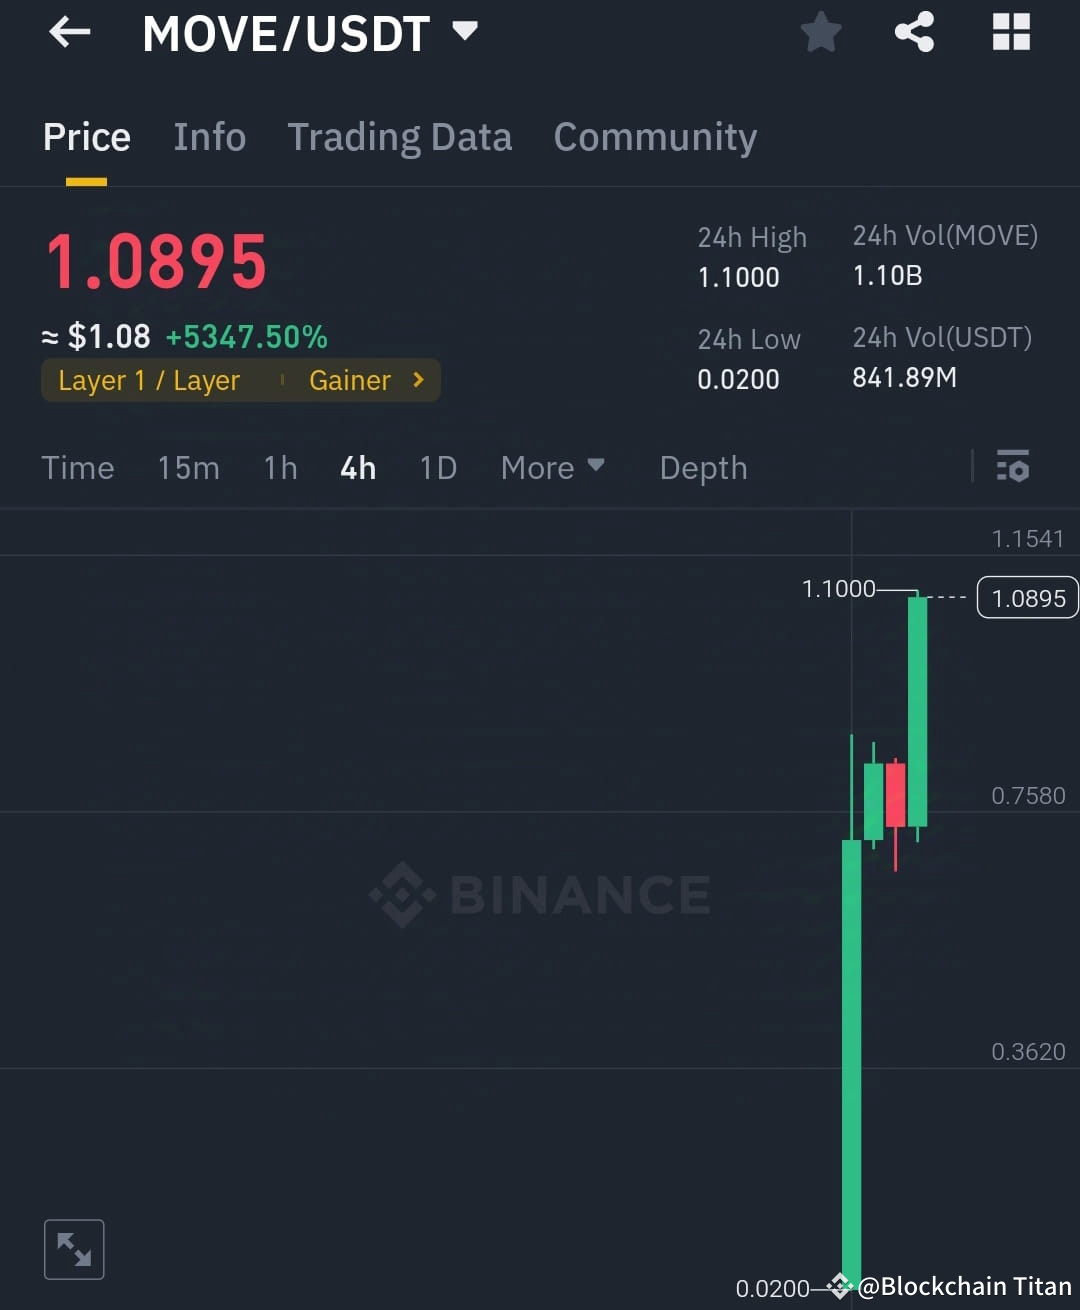Share this chart via the share icon
Image resolution: width=1080 pixels, height=1310 pixels.
click(913, 31)
